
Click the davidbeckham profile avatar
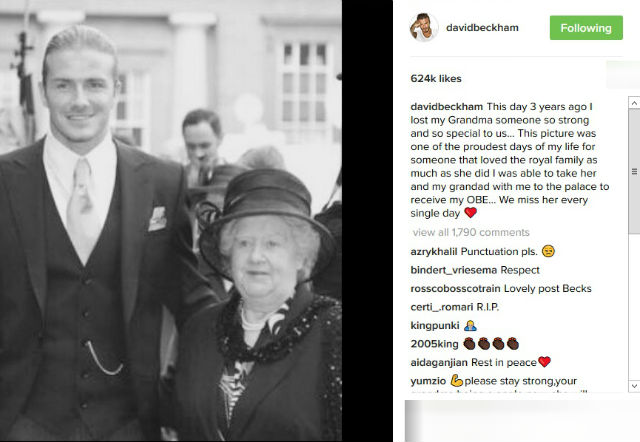click(x=424, y=27)
